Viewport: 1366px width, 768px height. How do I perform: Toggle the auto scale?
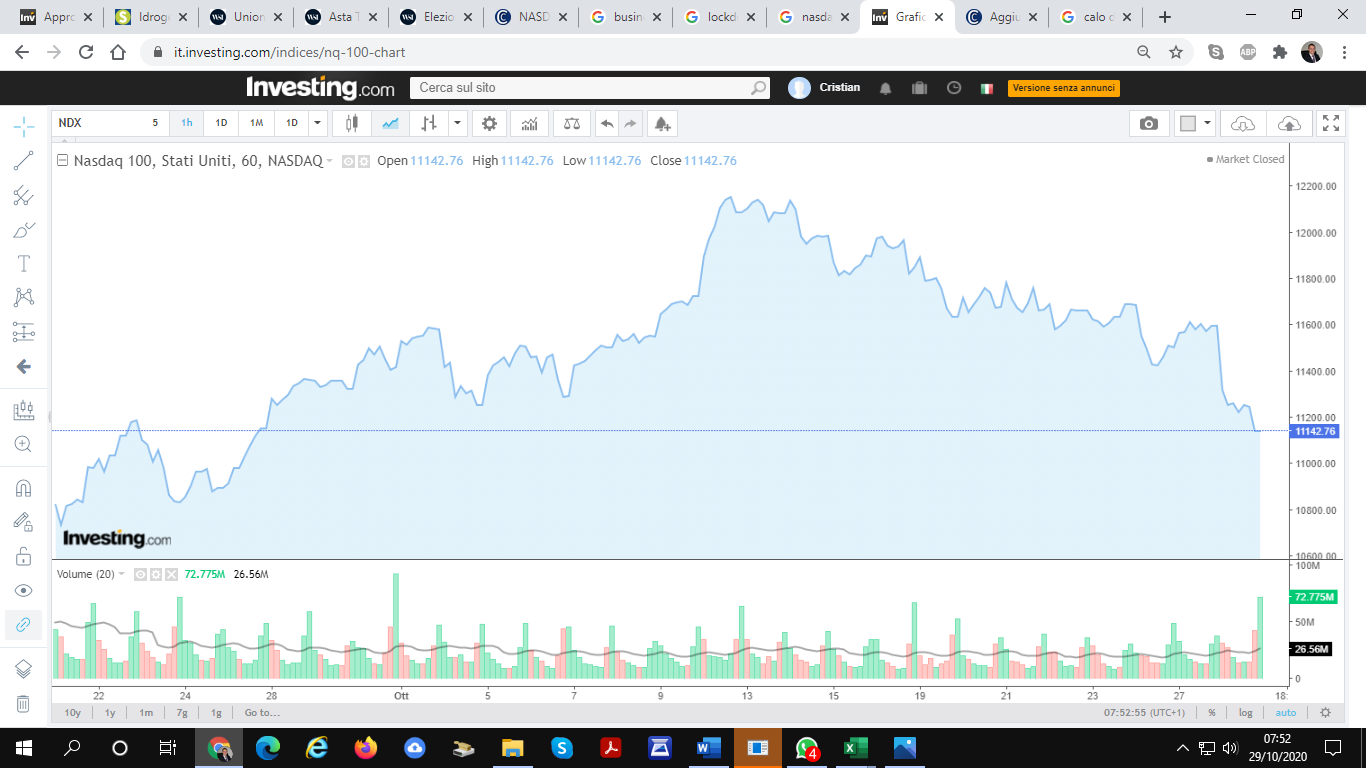click(x=1285, y=713)
